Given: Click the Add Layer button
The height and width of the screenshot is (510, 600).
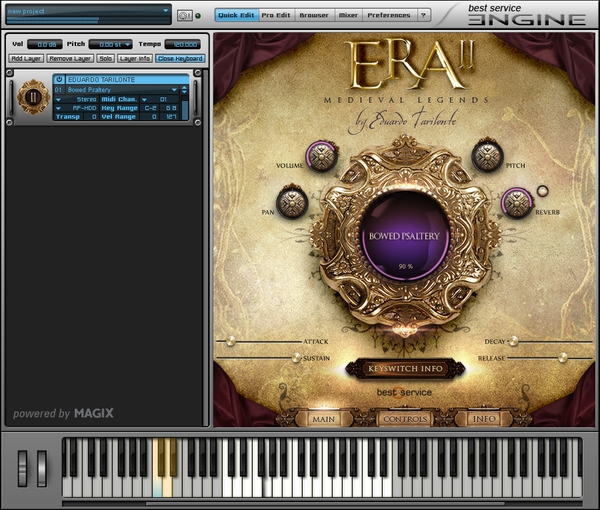Looking at the screenshot, I should (x=27, y=59).
